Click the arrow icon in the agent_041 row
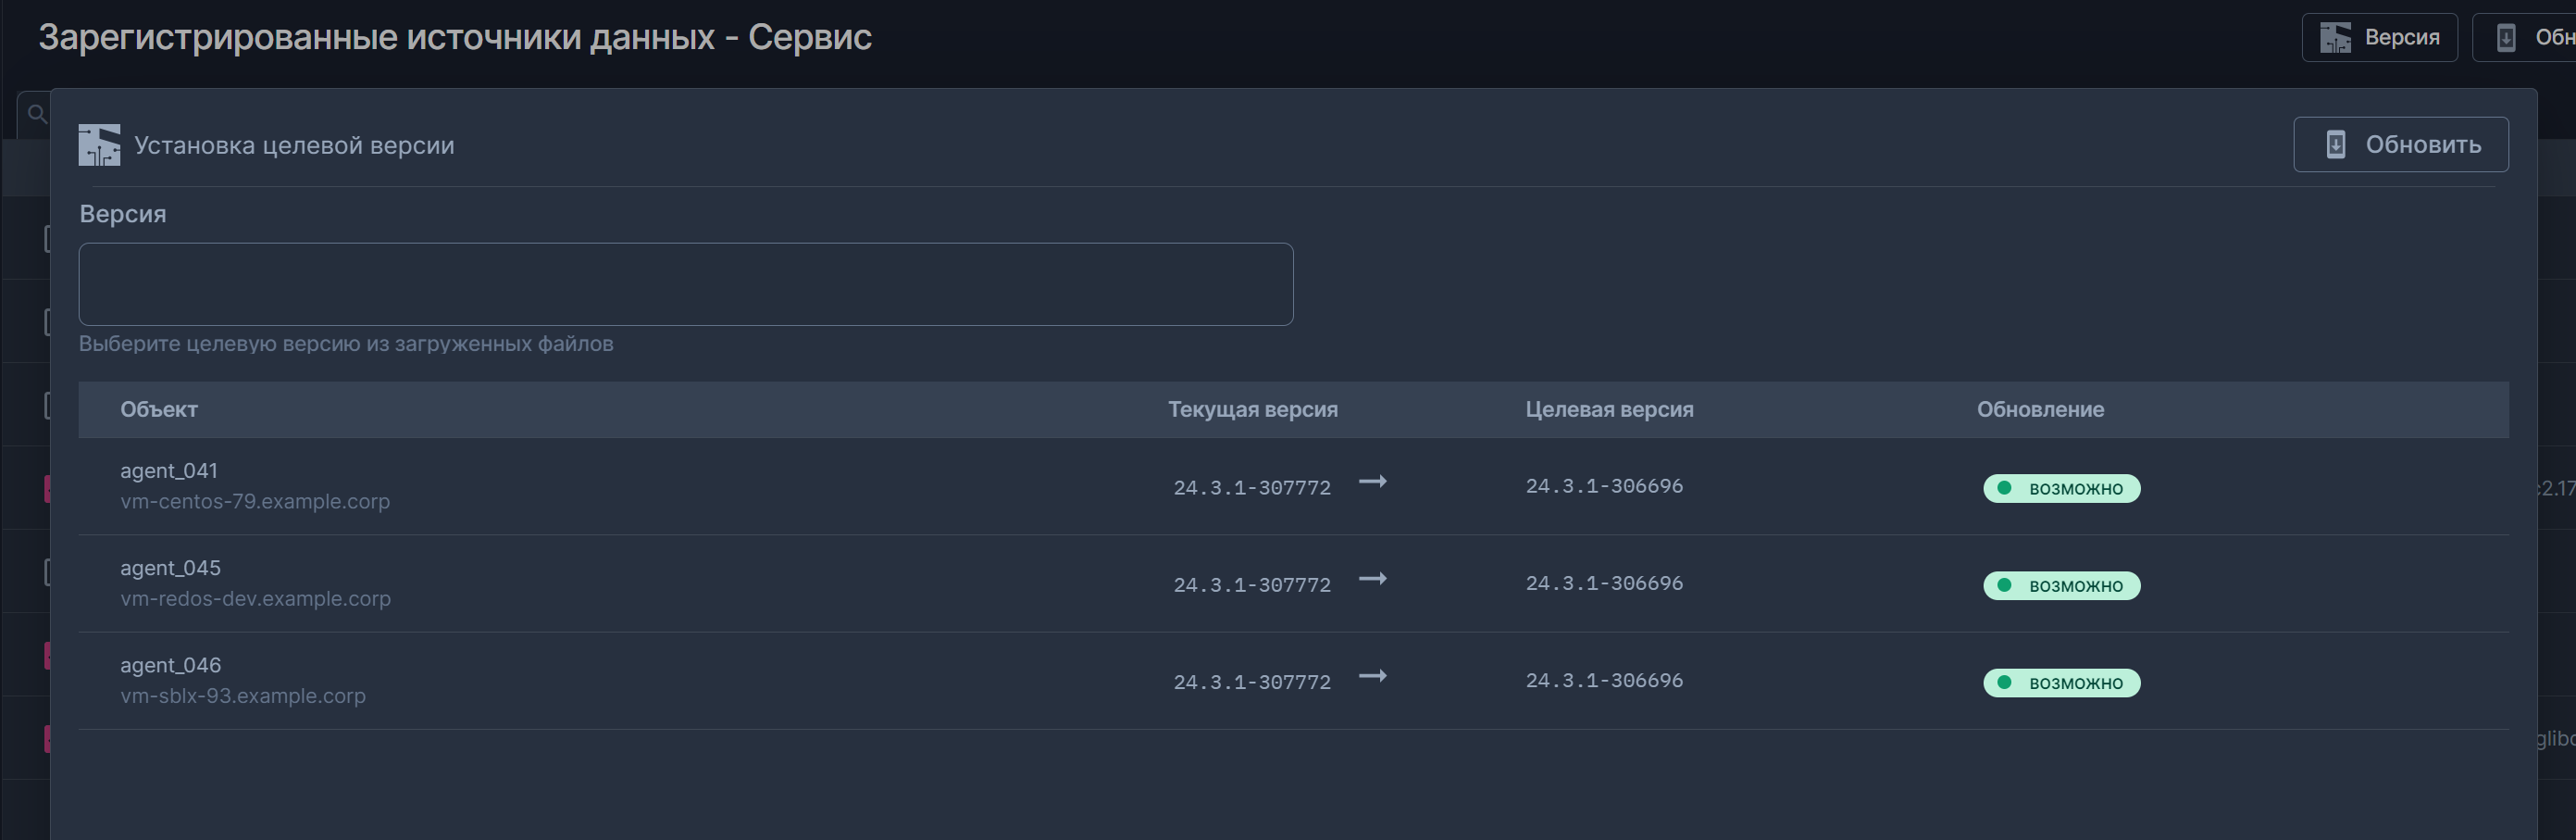The width and height of the screenshot is (2576, 840). pyautogui.click(x=1372, y=482)
